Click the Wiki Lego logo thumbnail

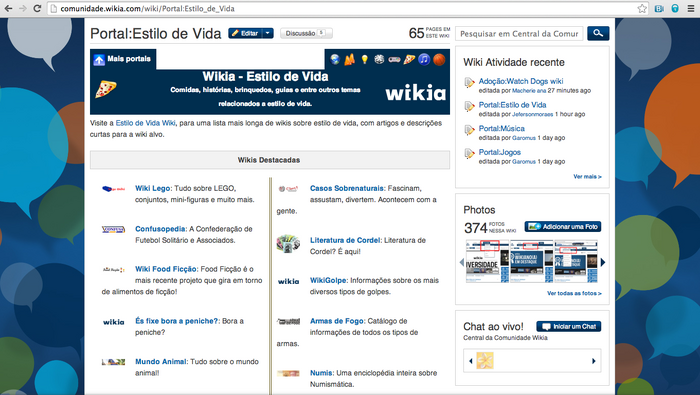tap(113, 189)
